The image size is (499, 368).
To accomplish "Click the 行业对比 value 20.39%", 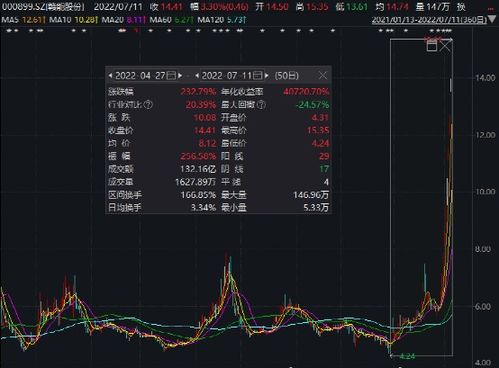I will click(201, 105).
